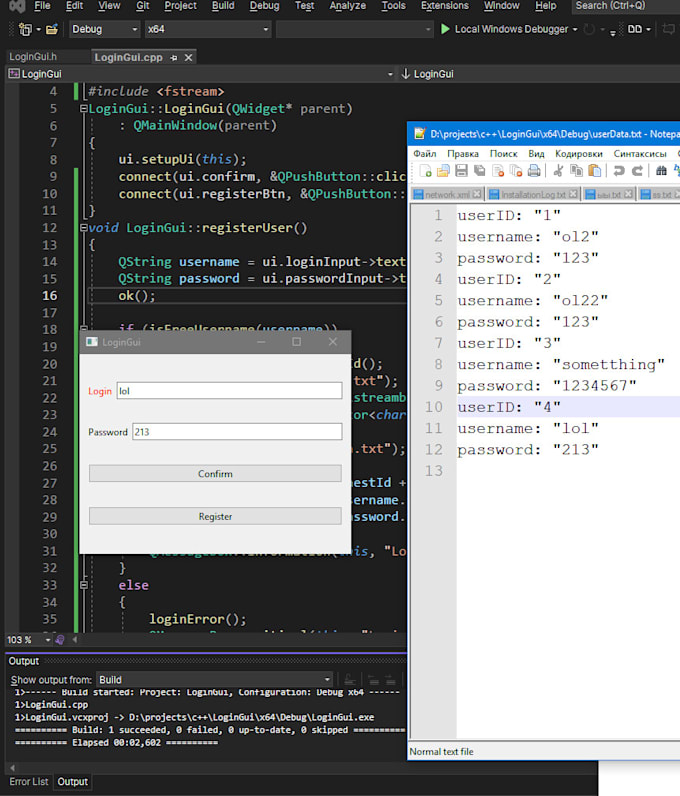Open the Analyze menu in Visual Studio
The height and width of the screenshot is (796, 680).
[x=347, y=6]
